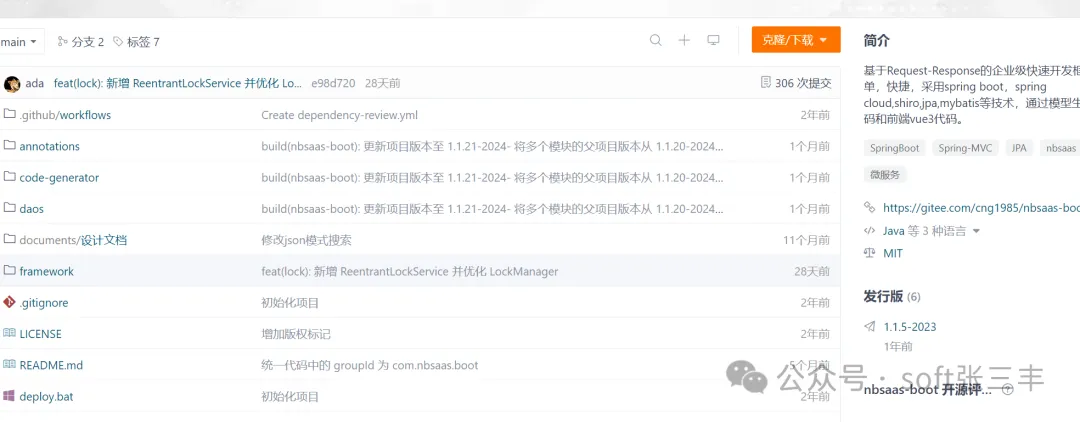View the 标签 7 tags list

143,42
